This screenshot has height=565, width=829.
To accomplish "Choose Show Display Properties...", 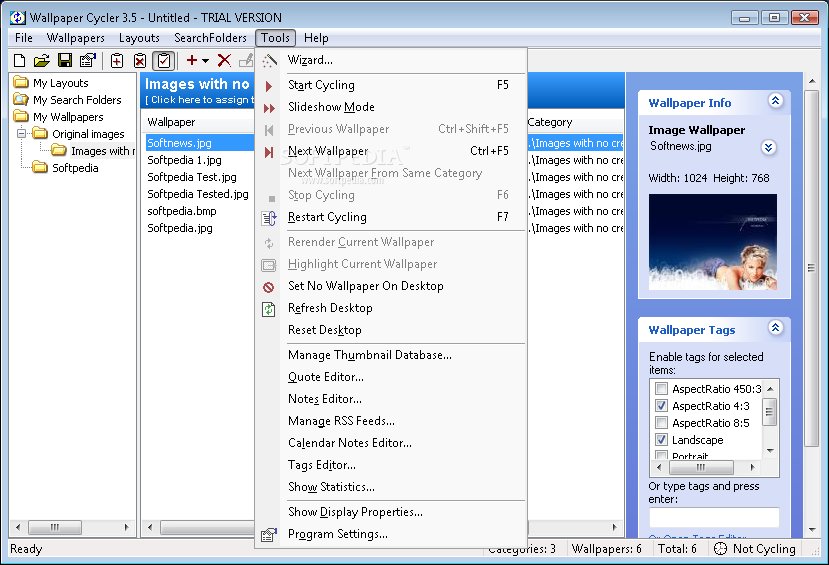I will pos(391,512).
